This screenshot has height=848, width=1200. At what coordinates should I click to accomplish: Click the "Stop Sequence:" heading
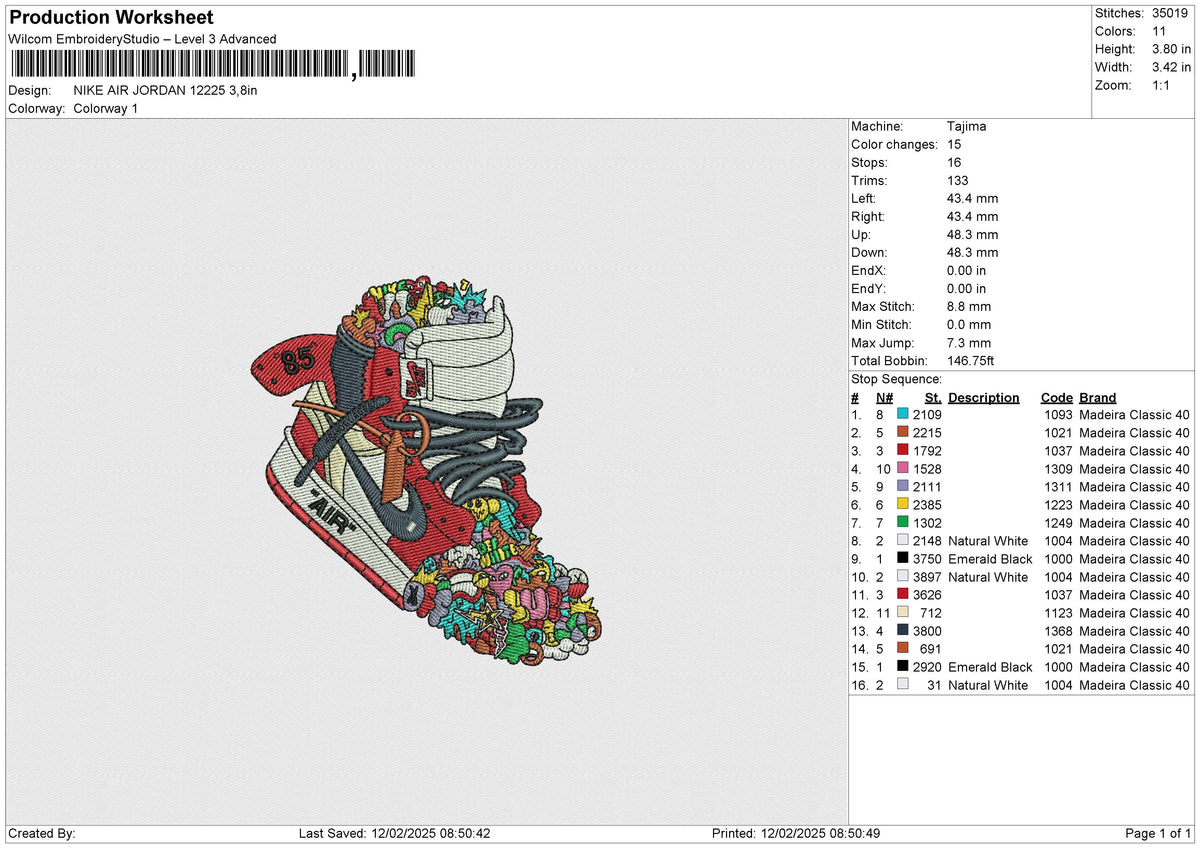pyautogui.click(x=896, y=379)
